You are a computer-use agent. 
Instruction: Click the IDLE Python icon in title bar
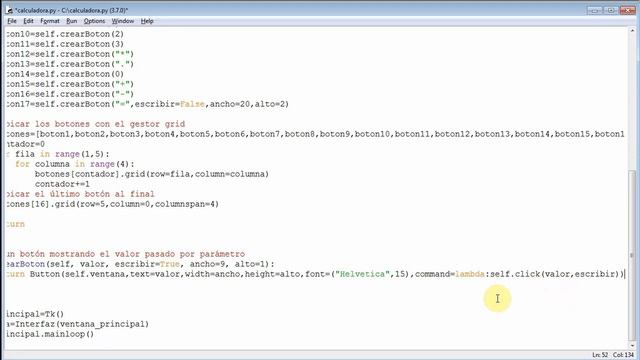tap(9, 10)
